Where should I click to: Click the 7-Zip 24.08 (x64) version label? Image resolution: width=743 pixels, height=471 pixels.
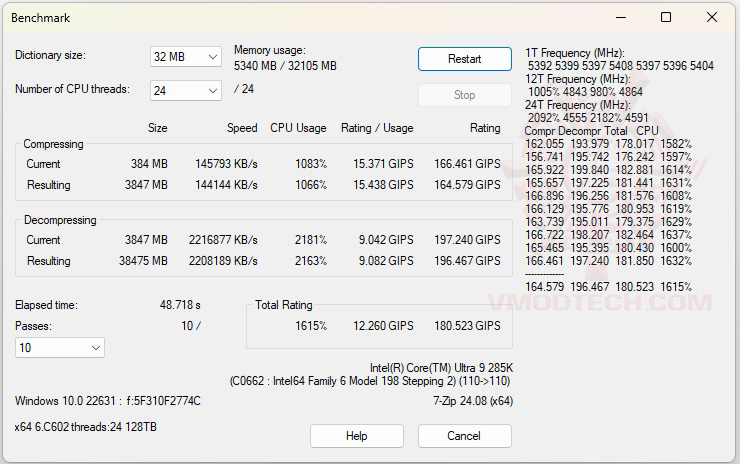(473, 401)
